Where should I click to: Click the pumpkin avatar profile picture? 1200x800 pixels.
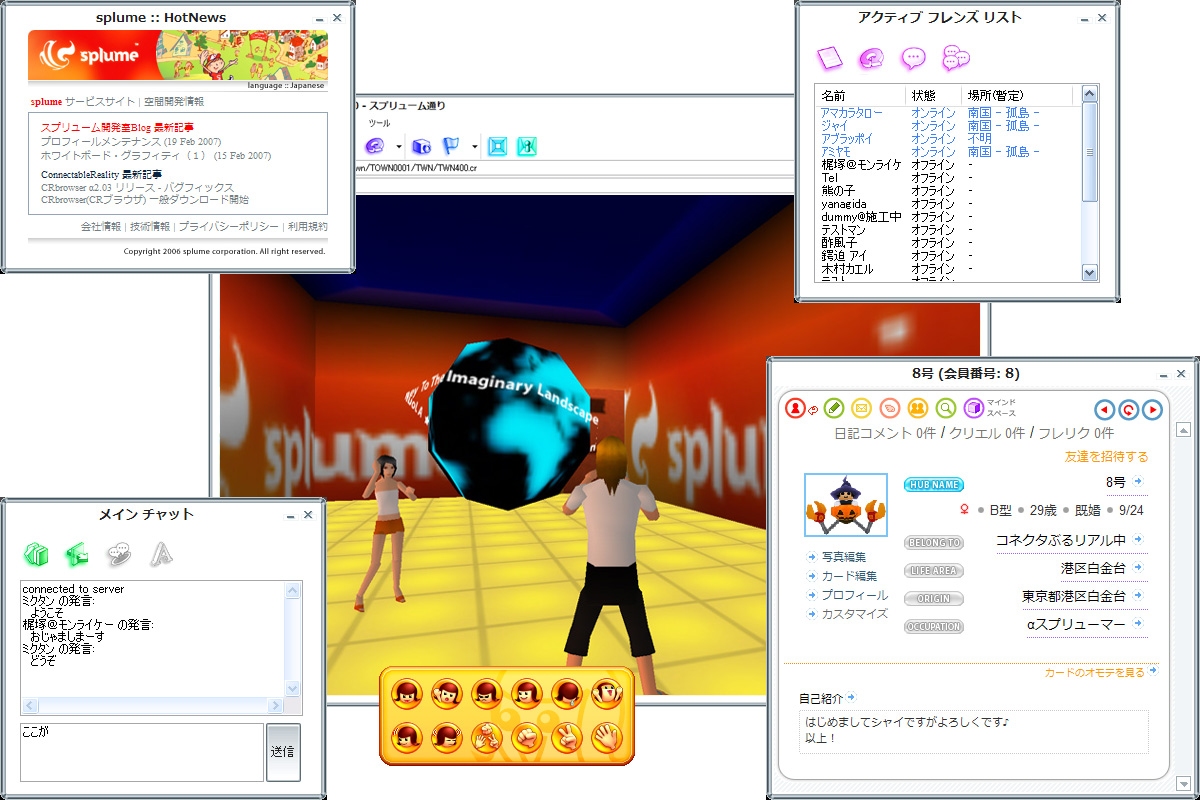[x=845, y=505]
